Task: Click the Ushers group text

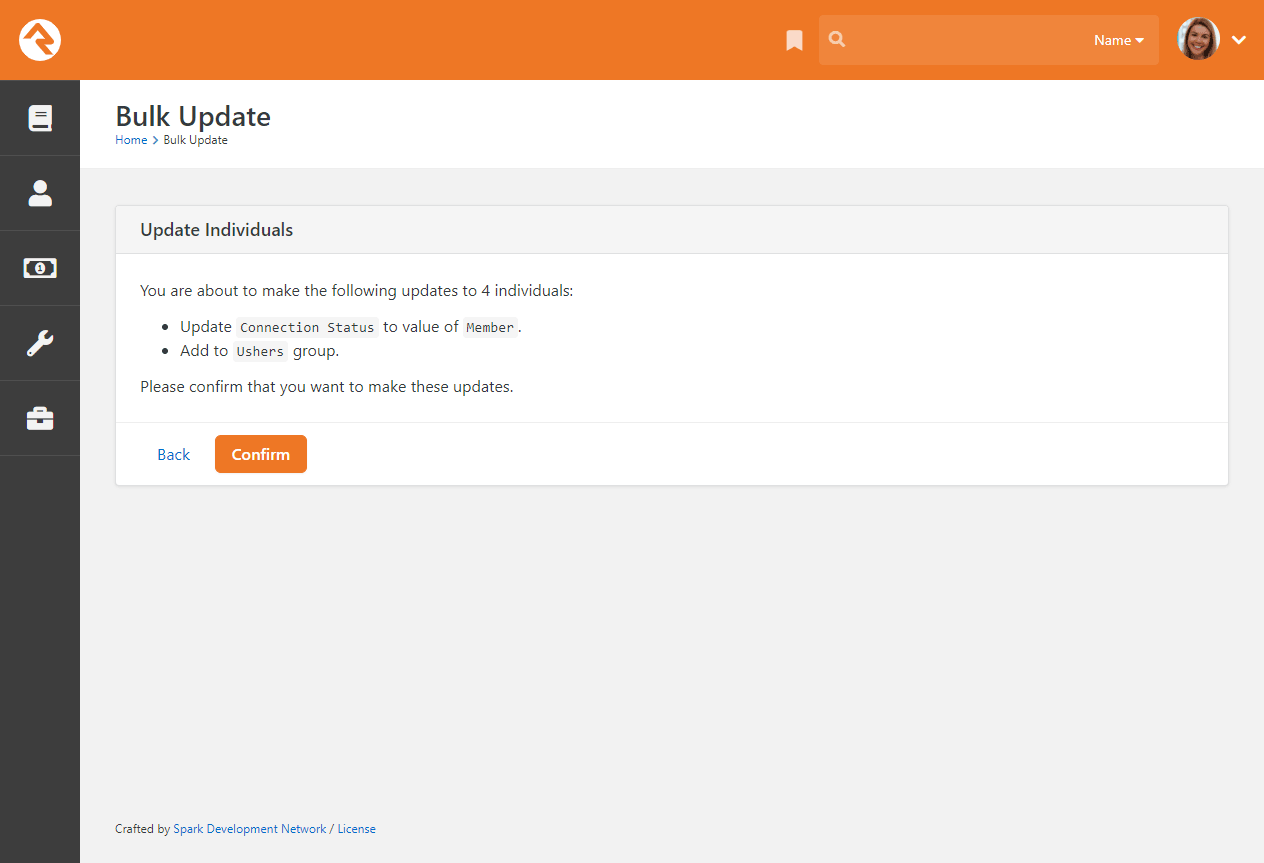Action: [260, 351]
